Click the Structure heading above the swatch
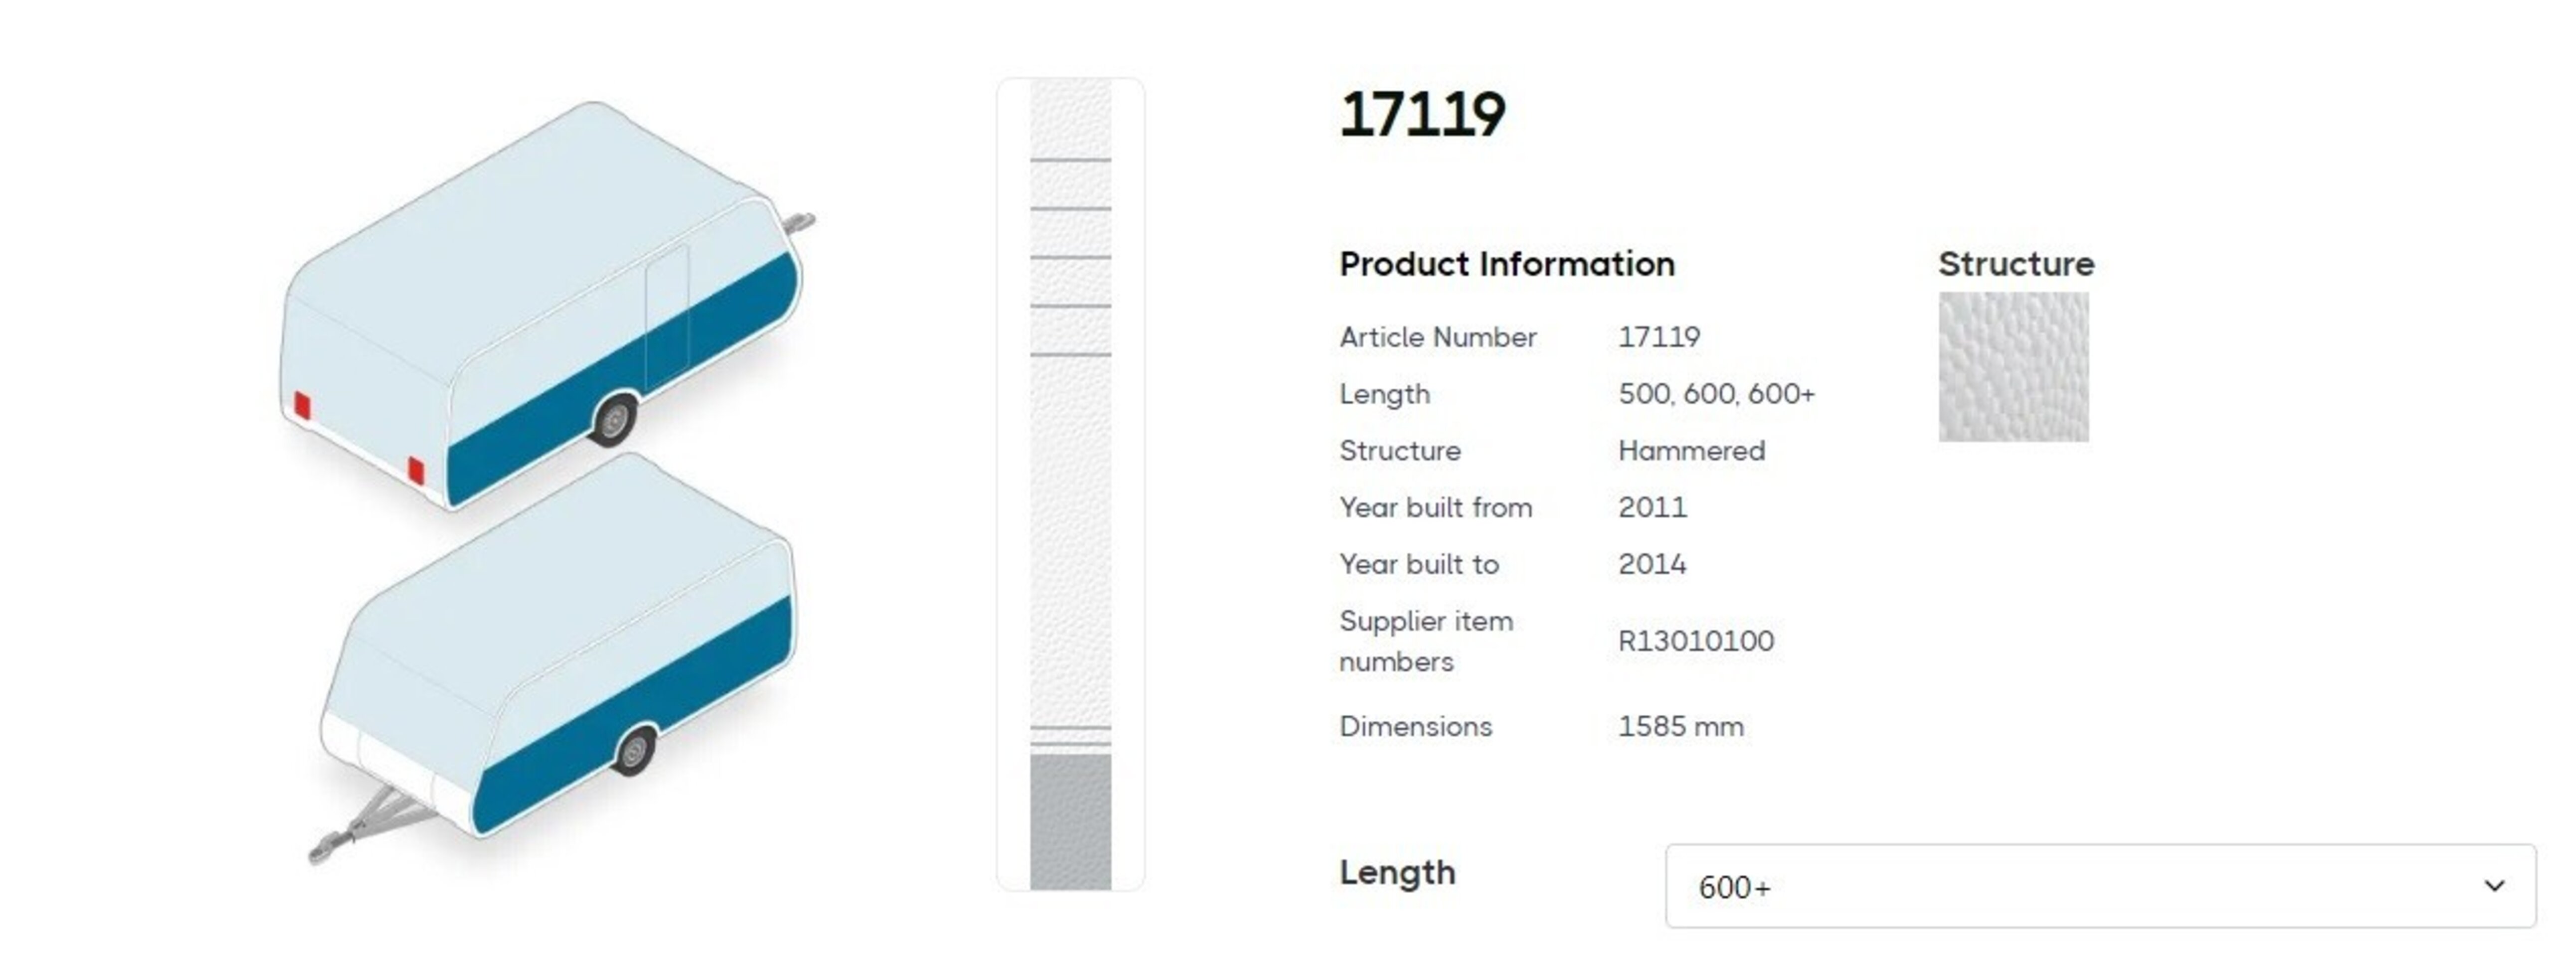 pyautogui.click(x=2015, y=264)
